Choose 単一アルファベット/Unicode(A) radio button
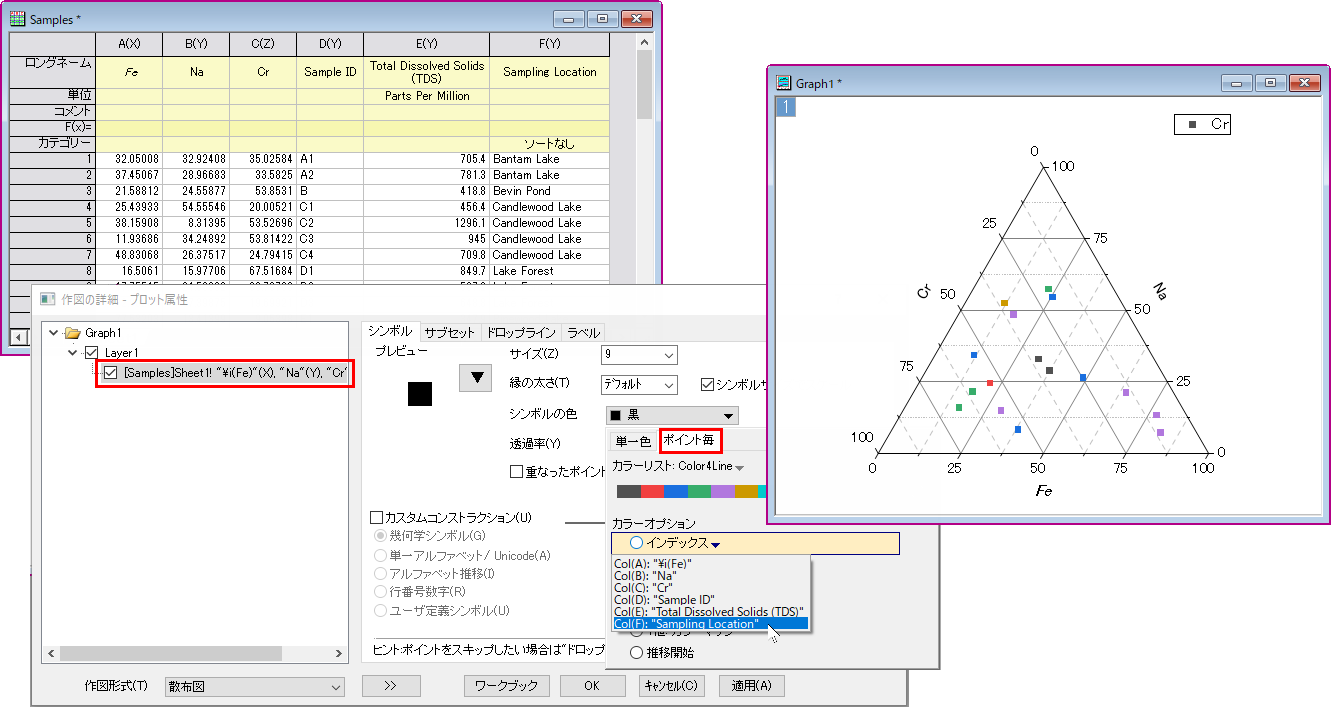The height and width of the screenshot is (707, 1331). 380,555
